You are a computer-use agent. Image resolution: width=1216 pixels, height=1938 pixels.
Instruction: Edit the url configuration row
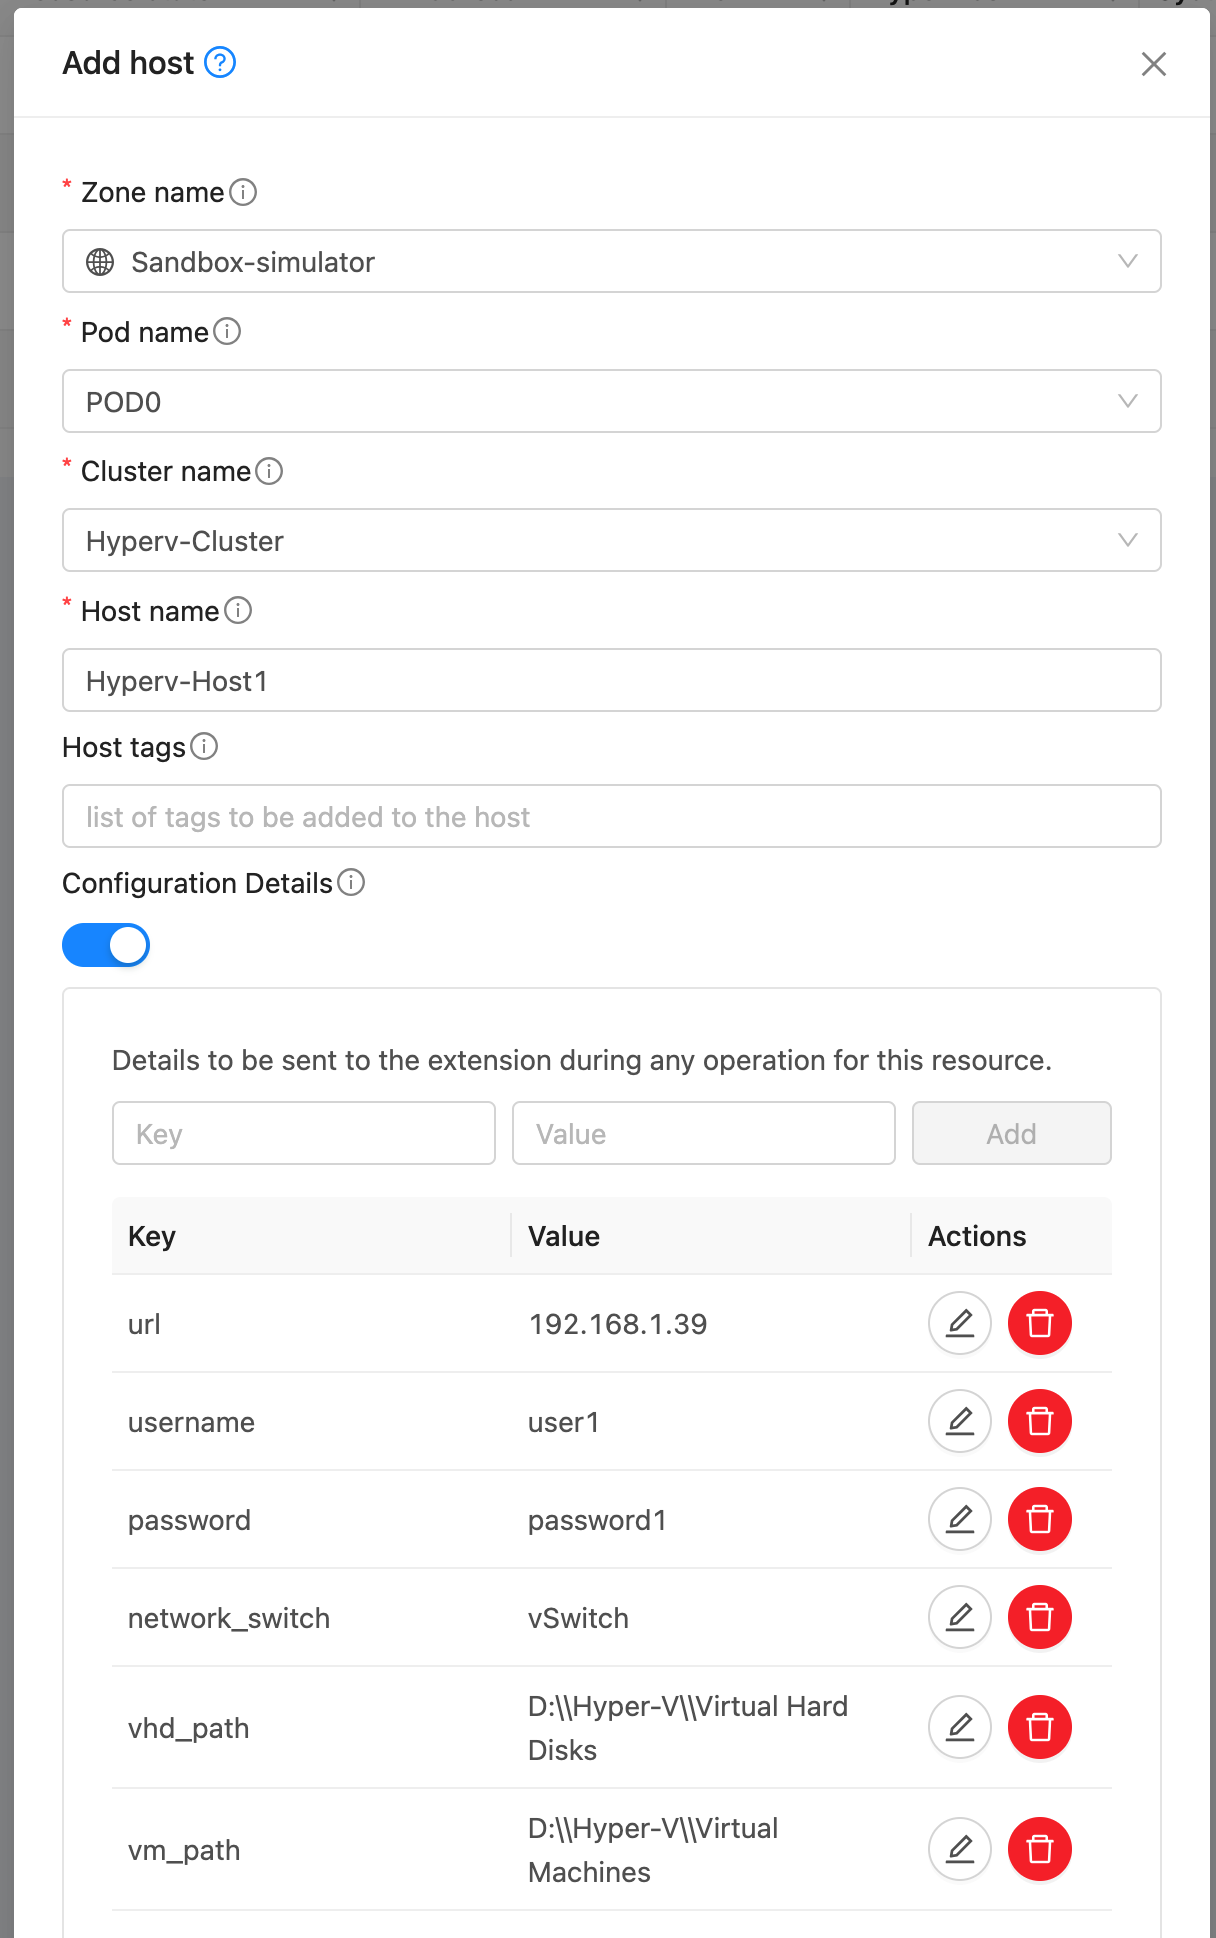tap(959, 1323)
